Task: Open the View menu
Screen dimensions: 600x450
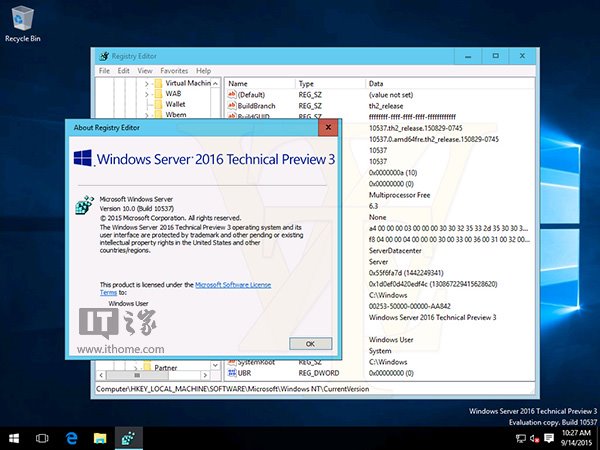Action: pyautogui.click(x=145, y=71)
